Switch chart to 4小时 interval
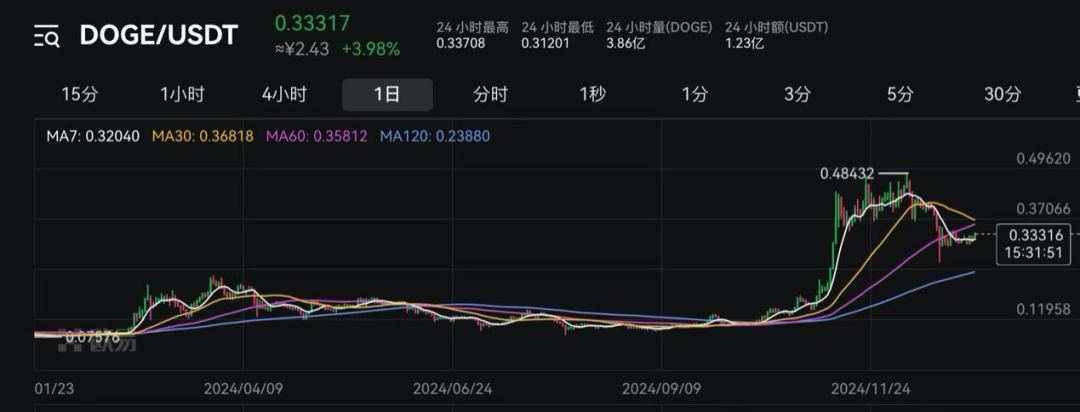1080x412 pixels. [x=284, y=95]
